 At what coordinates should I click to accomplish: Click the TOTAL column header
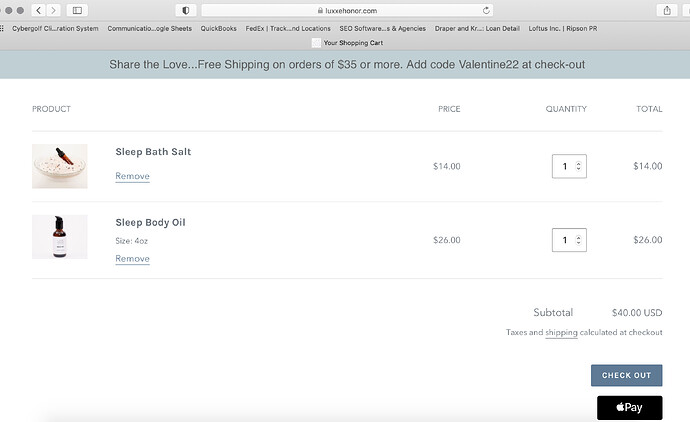pos(649,109)
